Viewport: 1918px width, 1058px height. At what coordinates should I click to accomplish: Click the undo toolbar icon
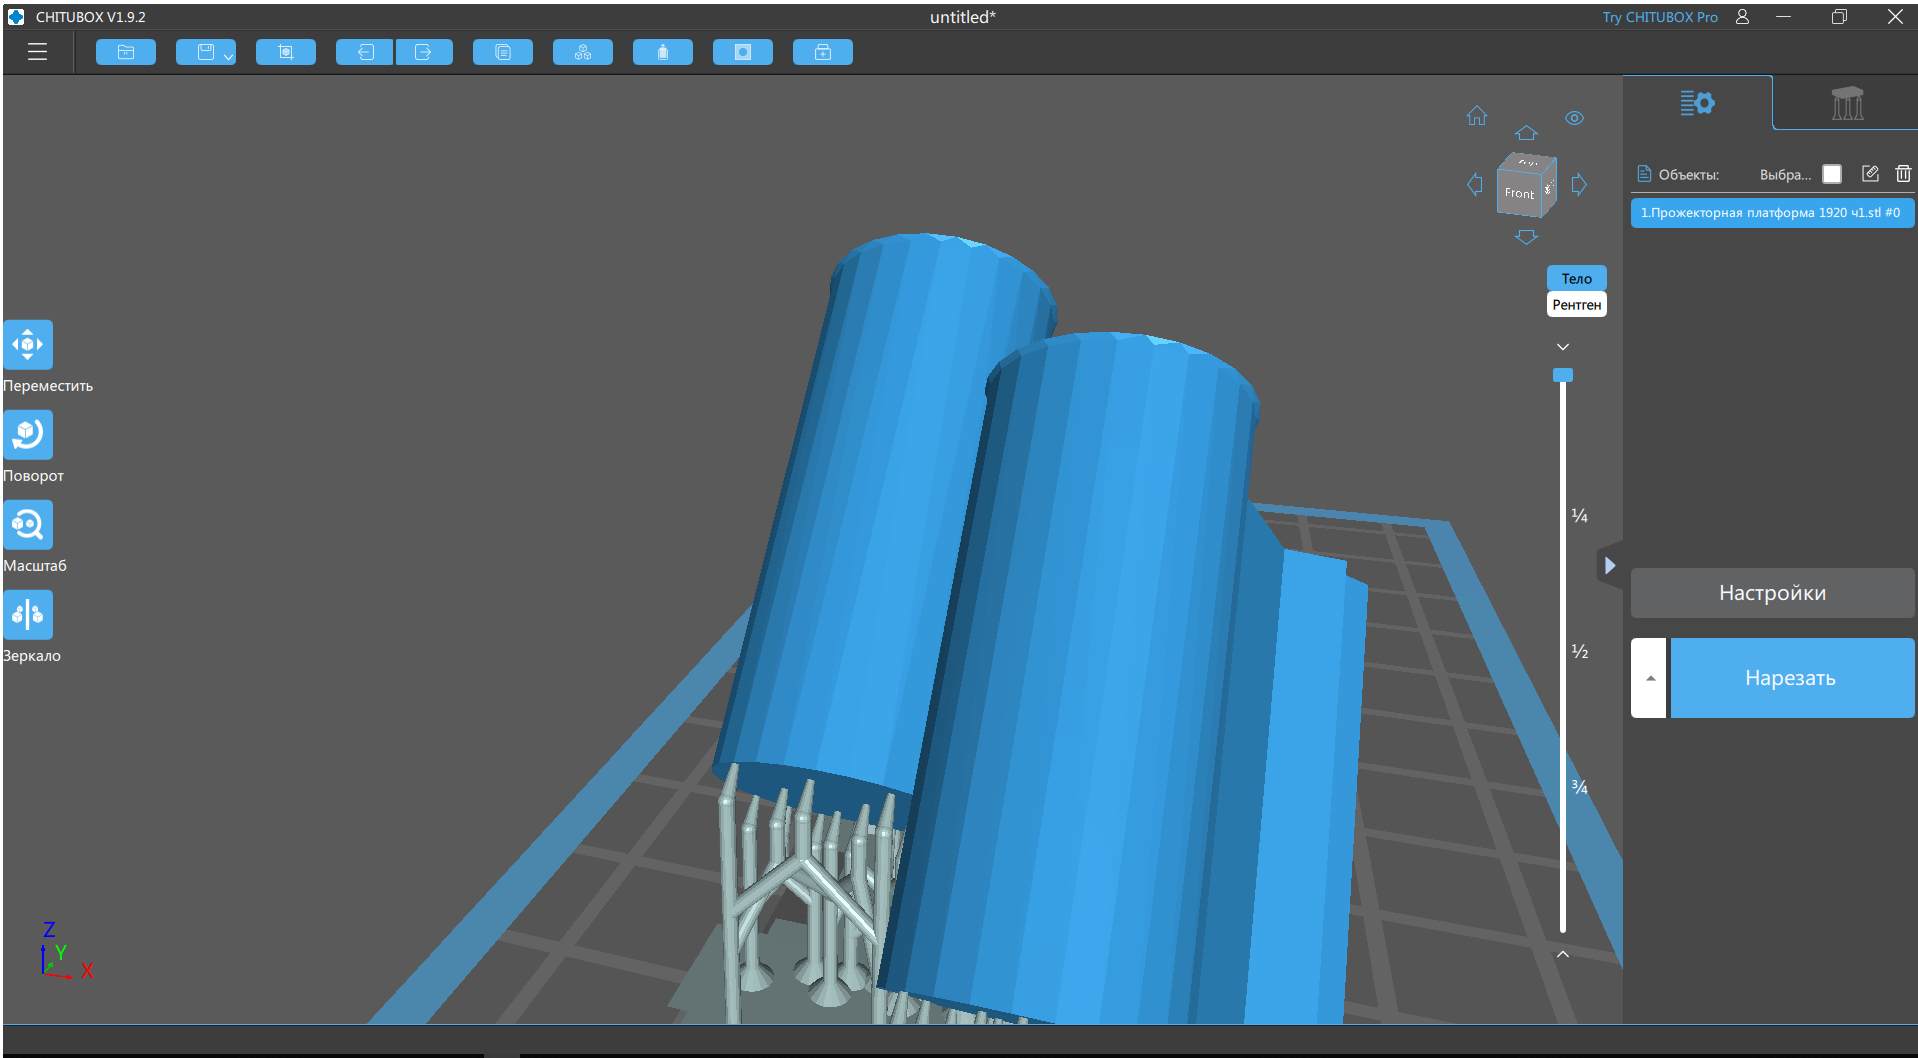click(365, 52)
